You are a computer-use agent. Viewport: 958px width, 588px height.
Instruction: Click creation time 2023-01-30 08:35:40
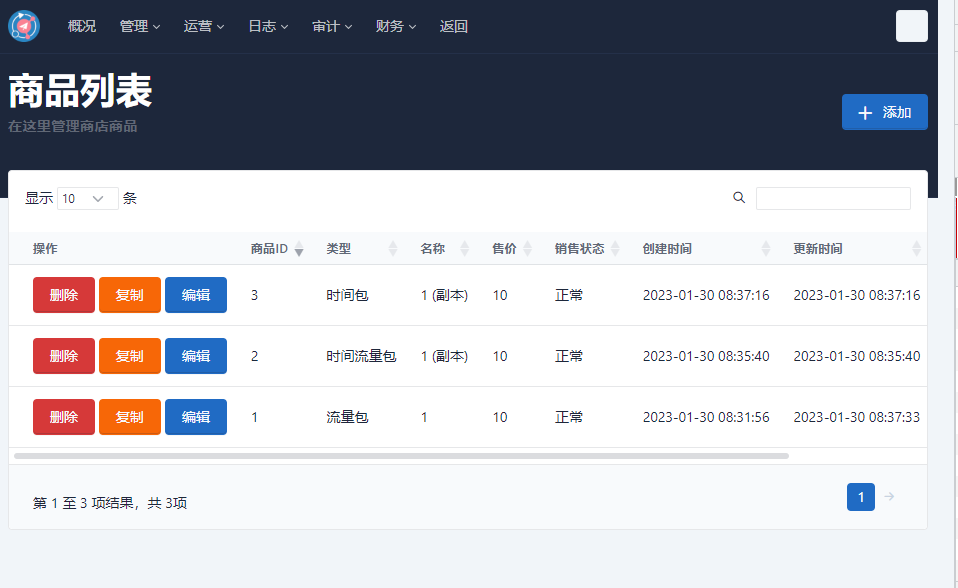pos(706,356)
